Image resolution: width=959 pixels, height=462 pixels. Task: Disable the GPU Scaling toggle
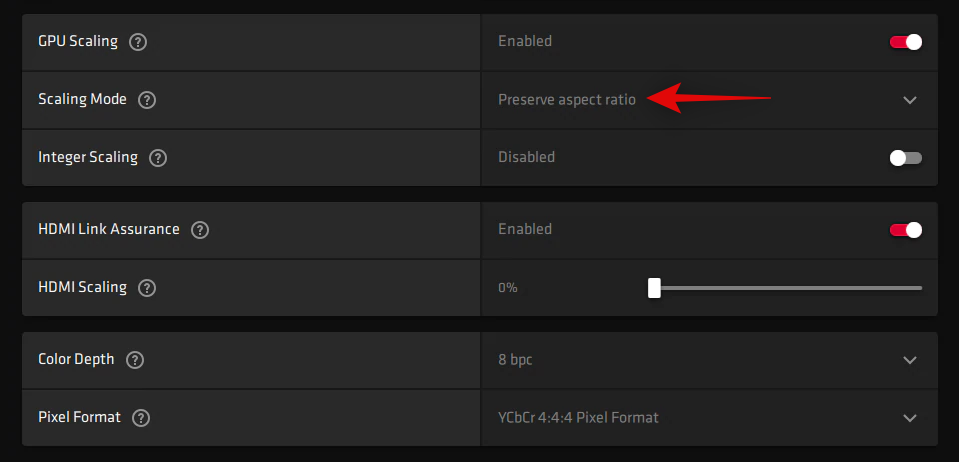pyautogui.click(x=905, y=42)
